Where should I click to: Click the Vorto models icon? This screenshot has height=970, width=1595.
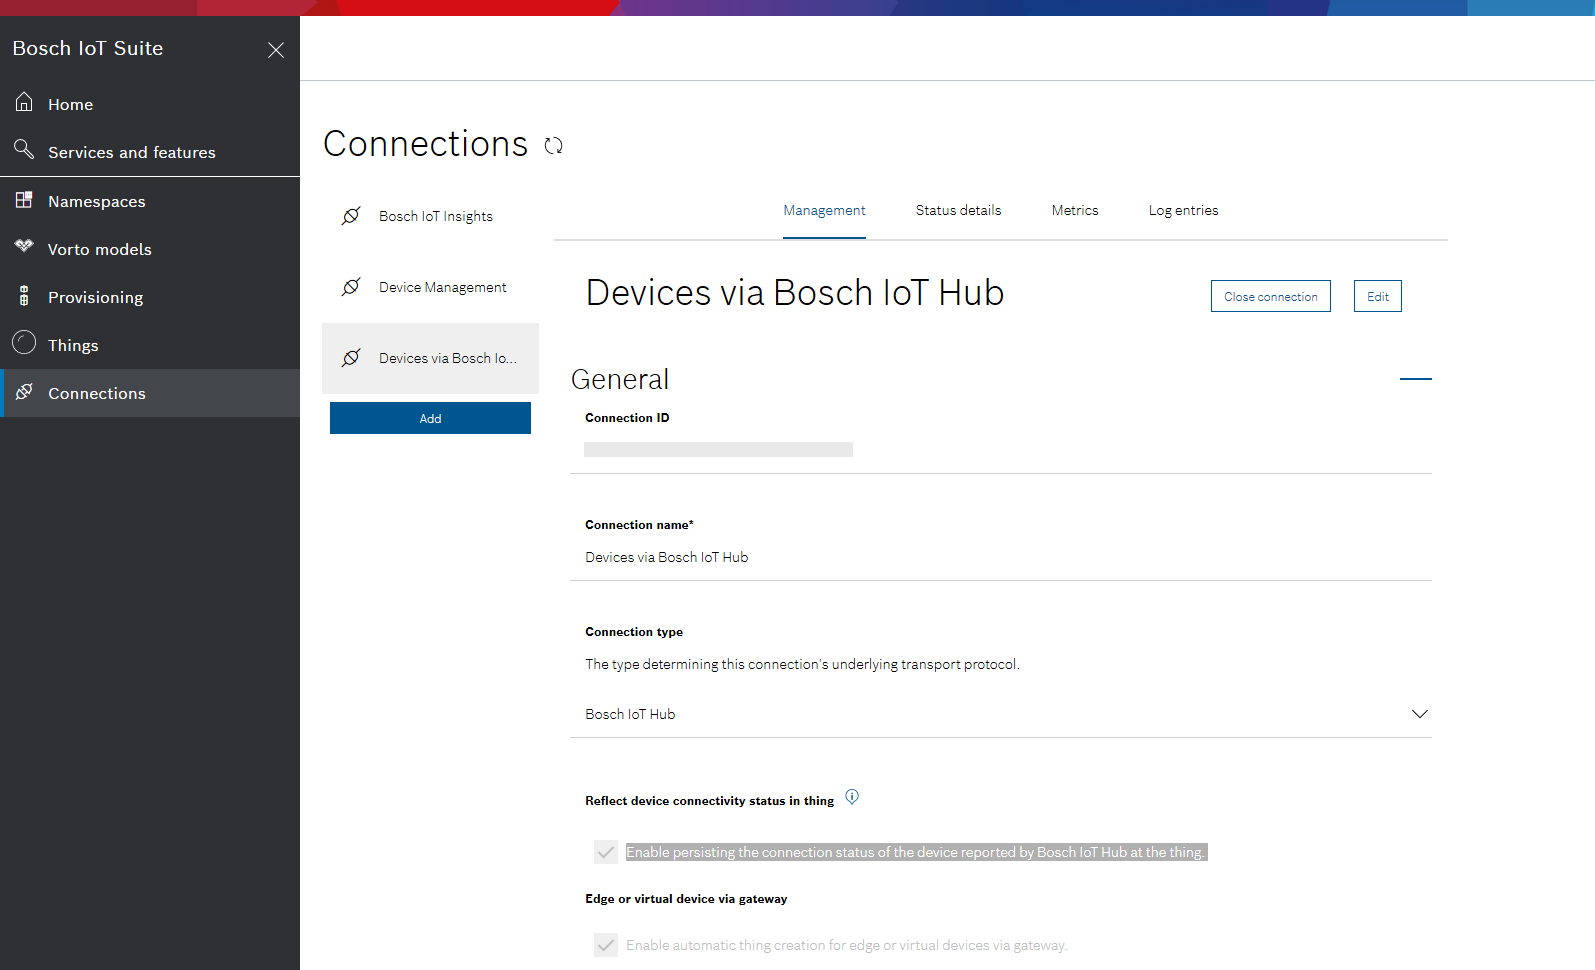[x=24, y=246]
